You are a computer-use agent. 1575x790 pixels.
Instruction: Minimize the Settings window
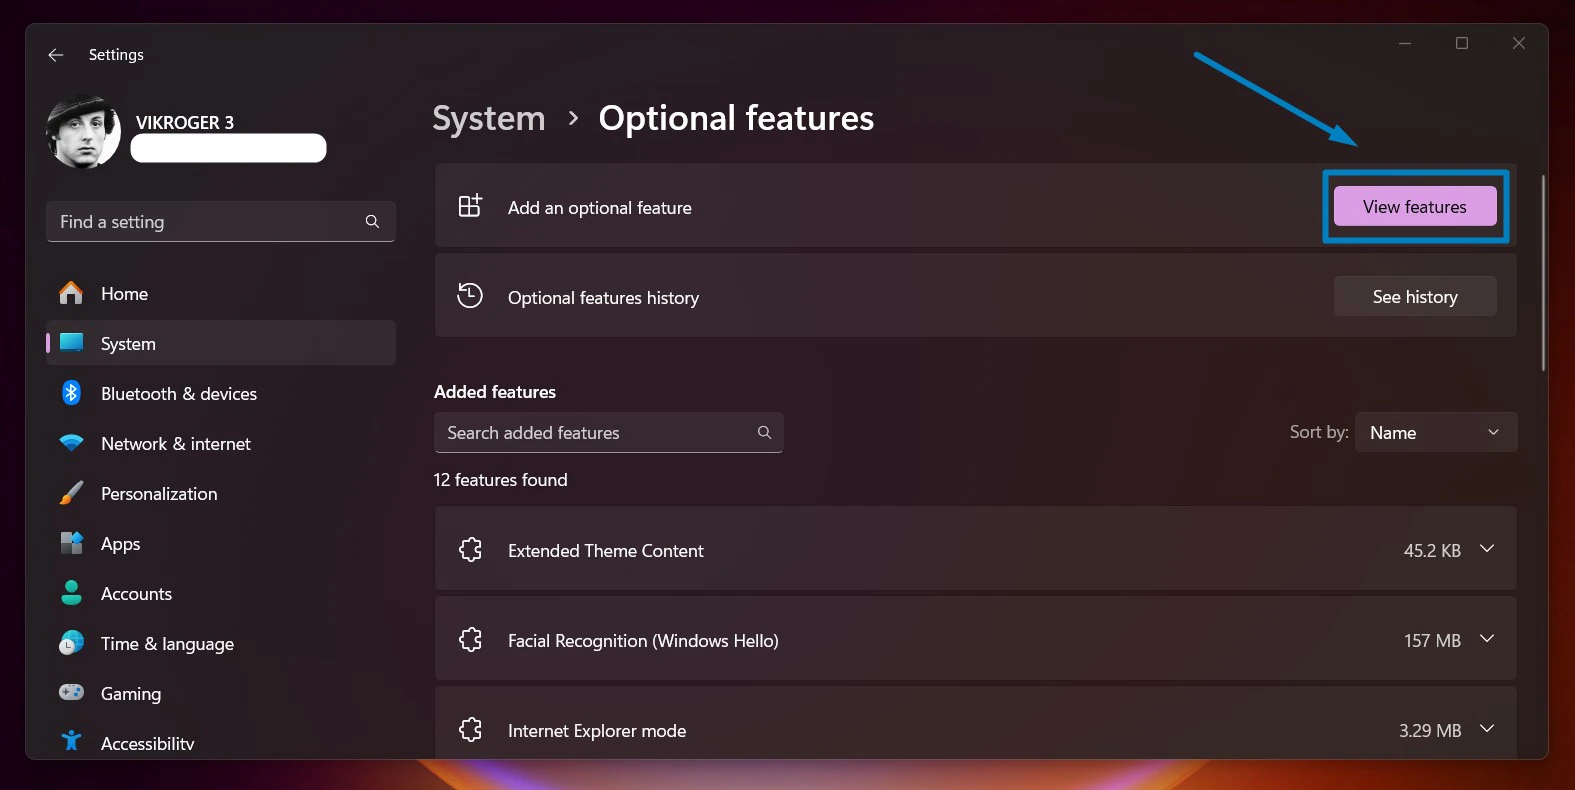point(1405,43)
